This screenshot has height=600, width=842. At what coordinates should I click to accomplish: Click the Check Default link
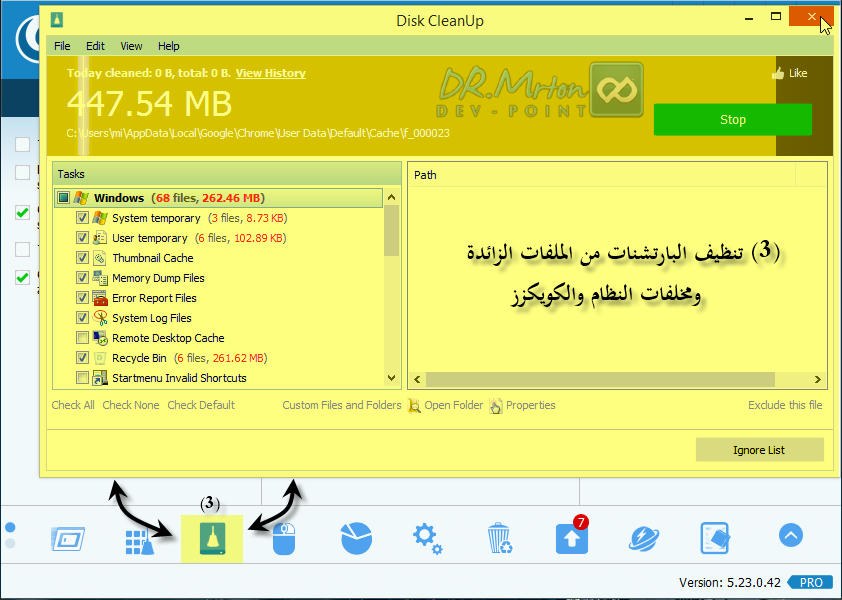pos(201,405)
